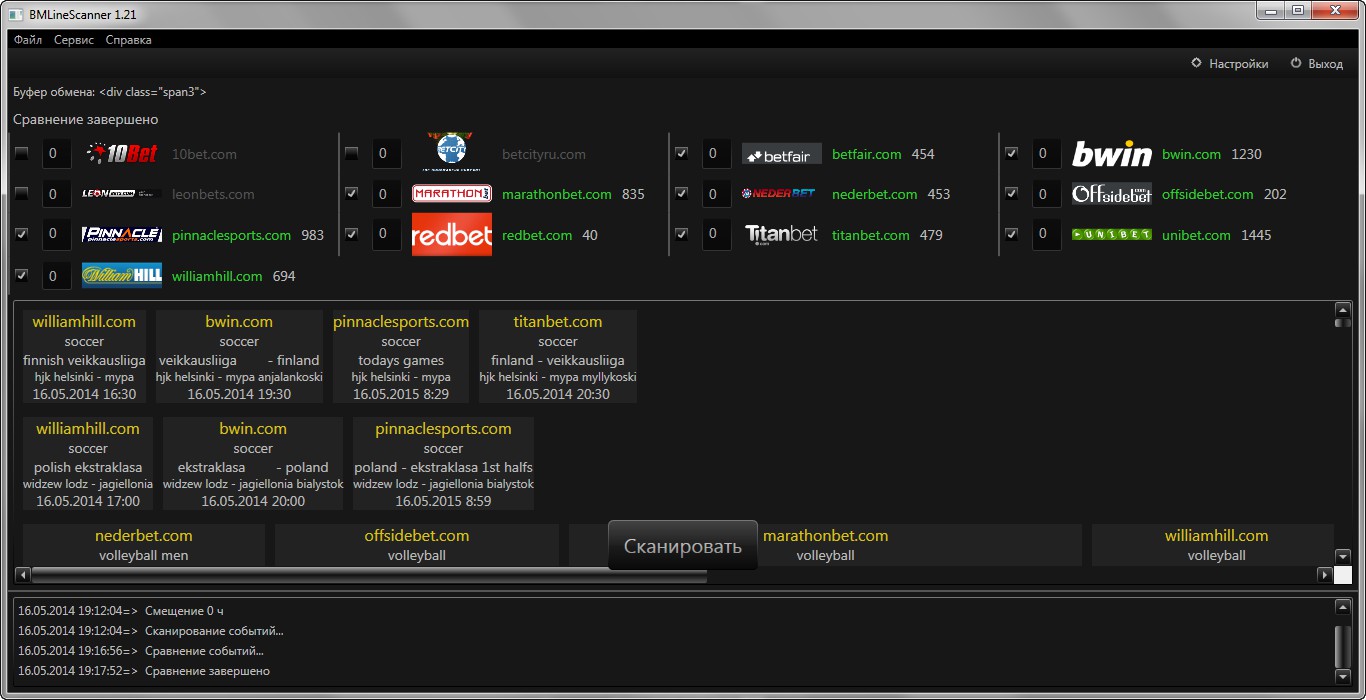The width and height of the screenshot is (1366, 700).
Task: Click the Marathonbet logo
Action: click(x=452, y=194)
